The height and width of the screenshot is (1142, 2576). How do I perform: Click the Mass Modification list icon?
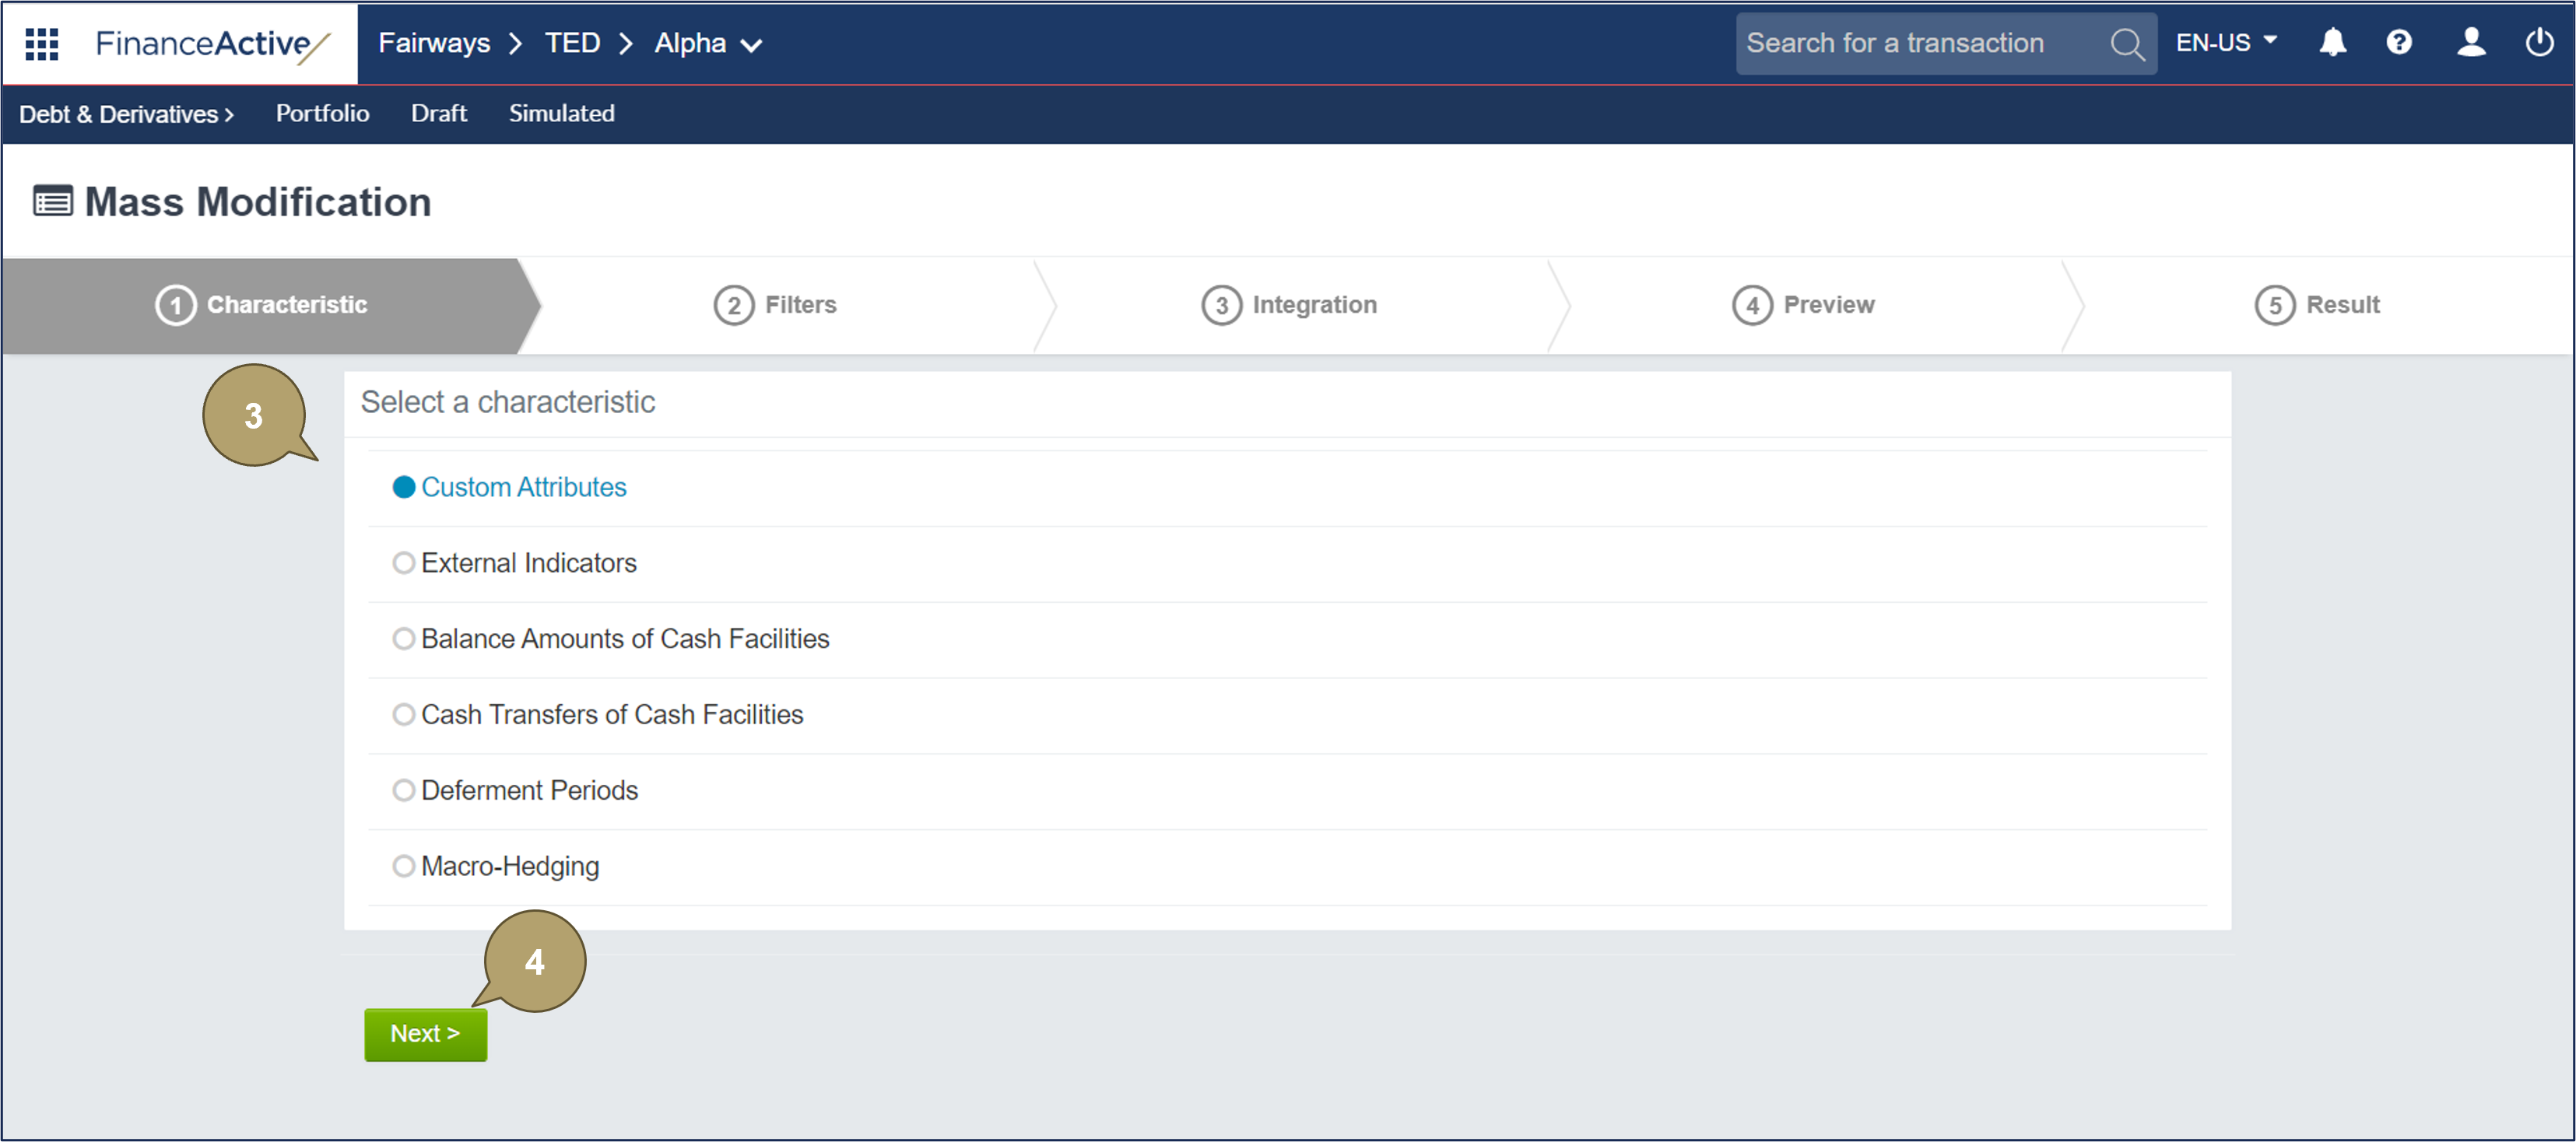point(53,202)
